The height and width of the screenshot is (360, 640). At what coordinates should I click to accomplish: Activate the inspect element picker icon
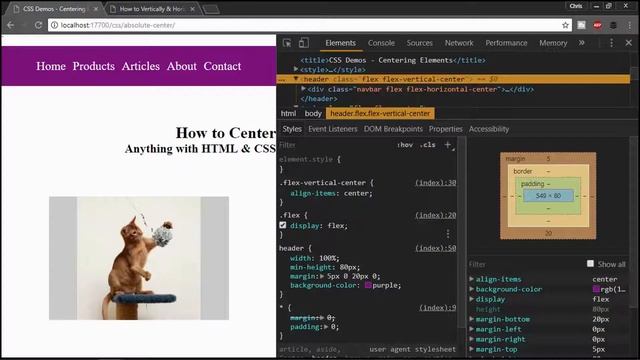point(287,43)
